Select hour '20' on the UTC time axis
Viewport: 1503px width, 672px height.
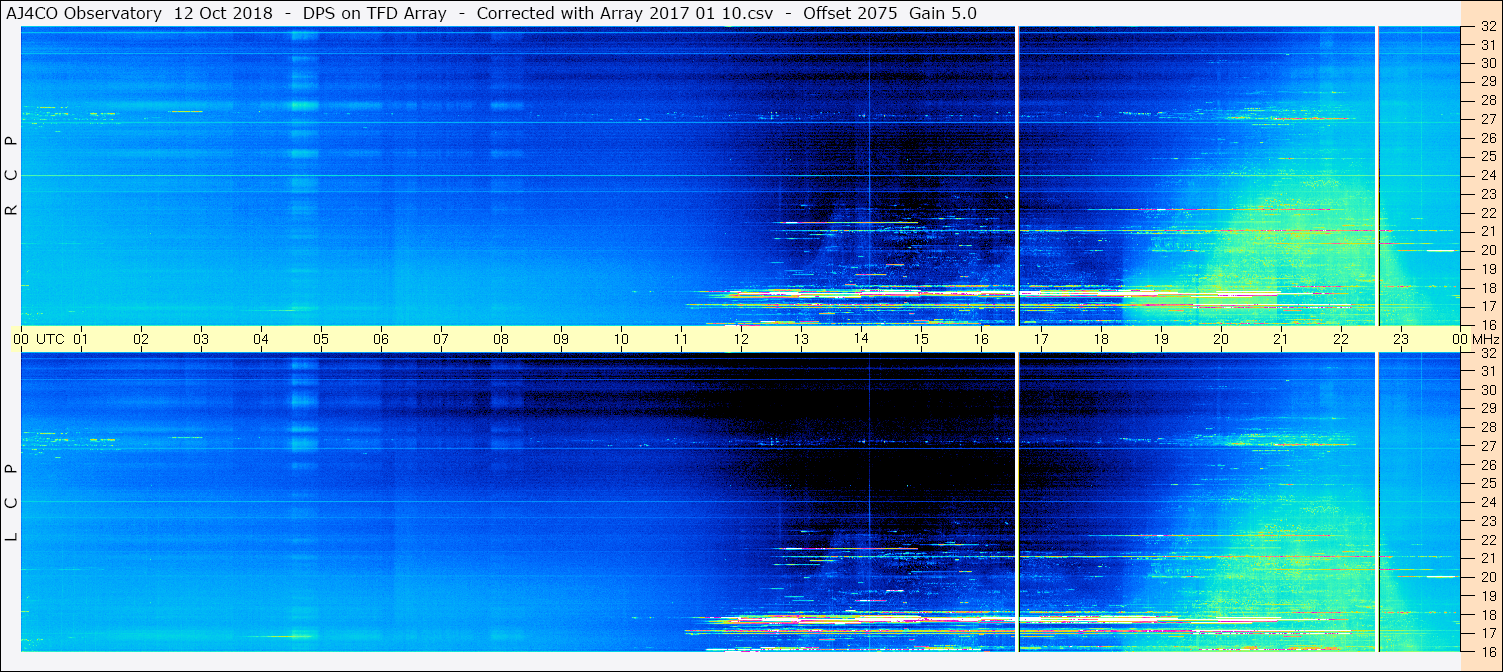point(1221,339)
